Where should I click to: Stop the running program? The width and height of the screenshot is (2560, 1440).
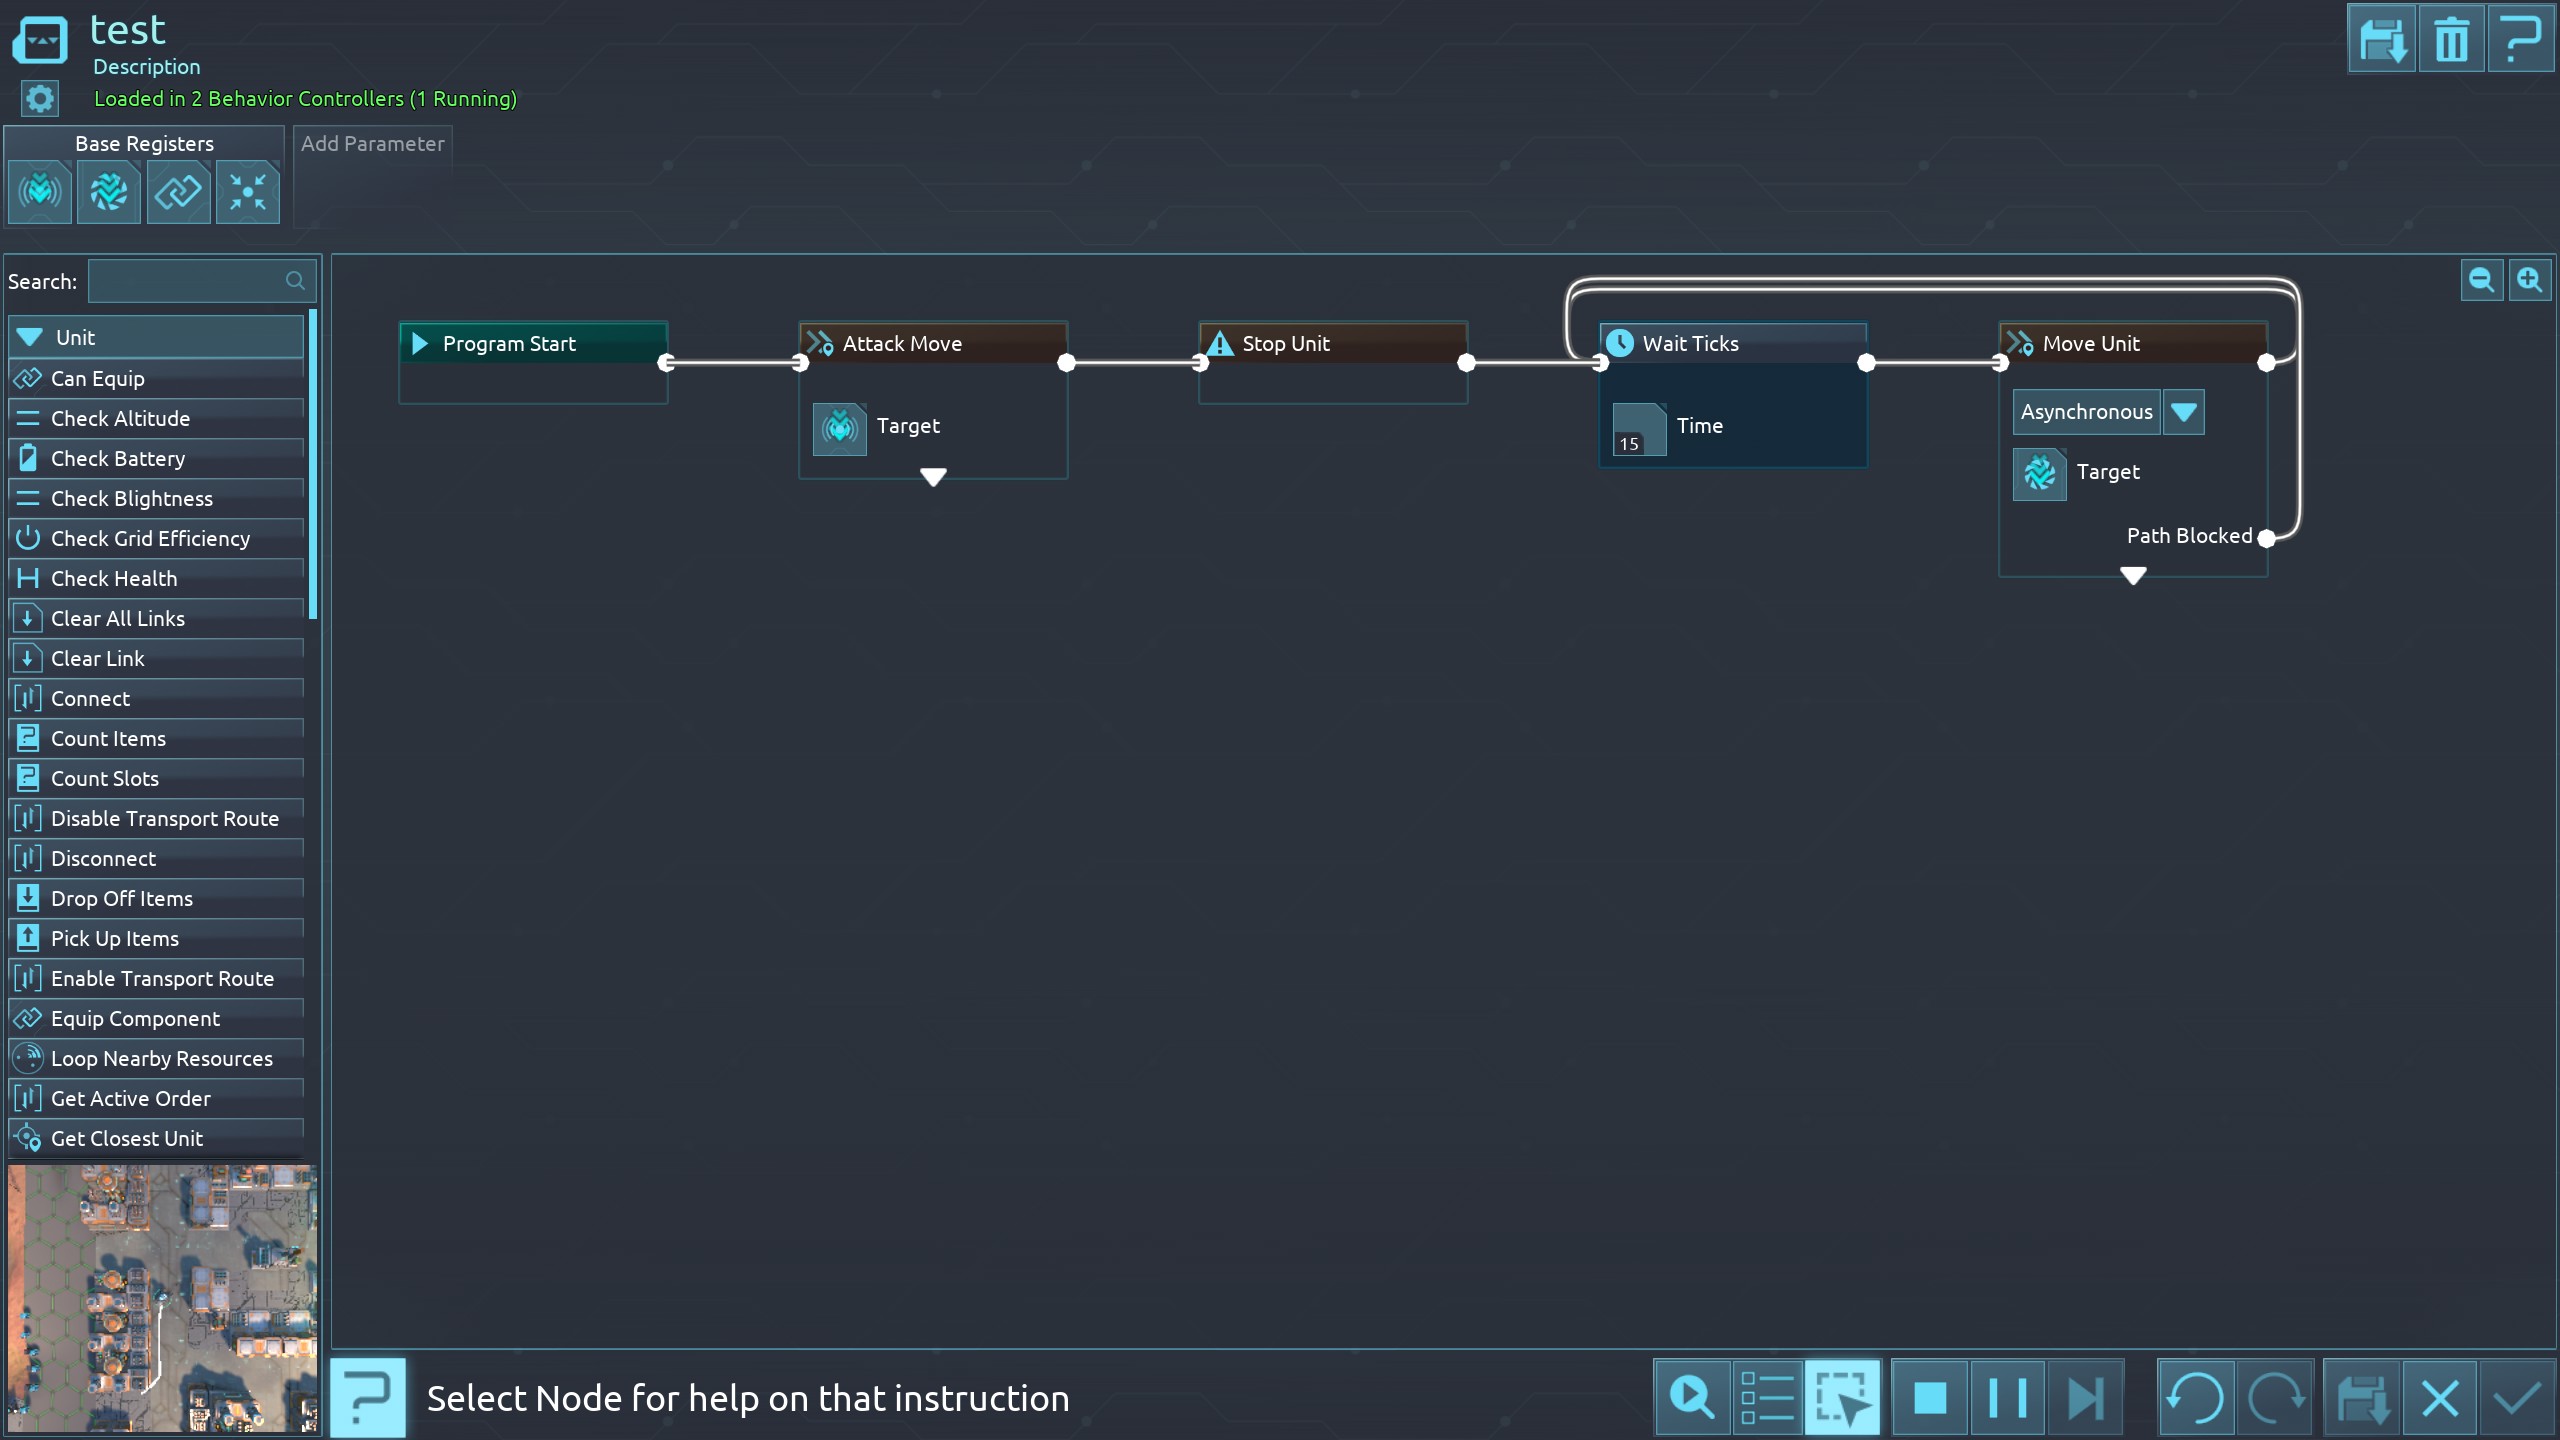pos(1930,1397)
